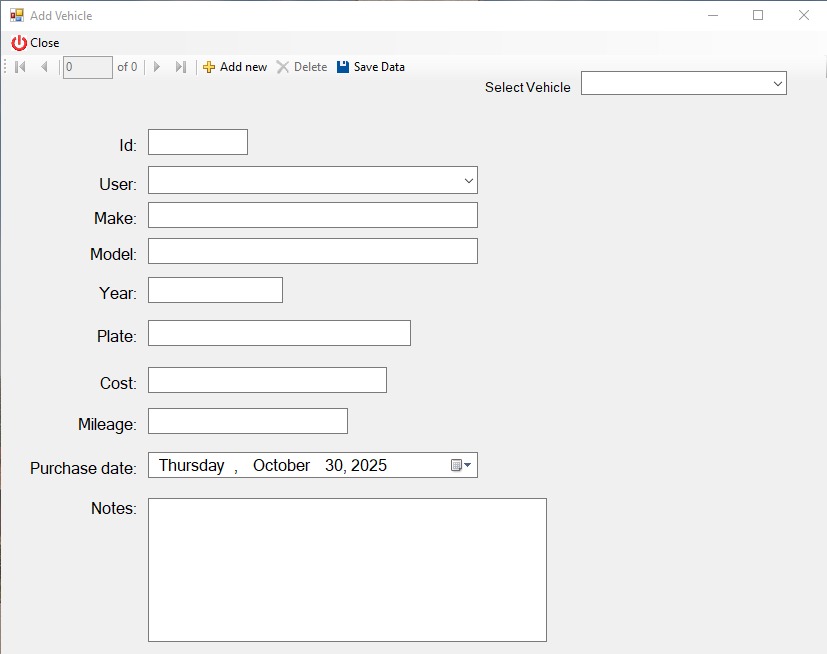
Task: Click inside the Notes text area
Action: pyautogui.click(x=347, y=569)
